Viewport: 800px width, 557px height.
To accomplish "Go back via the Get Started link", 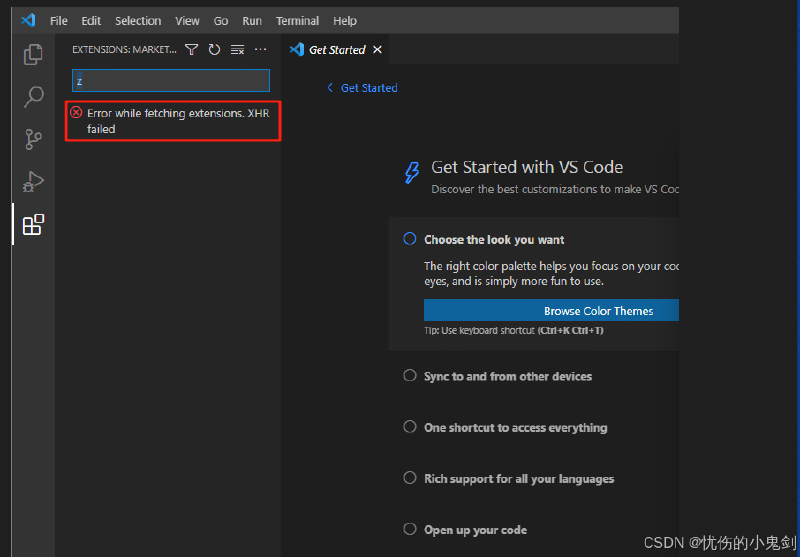I will pos(362,88).
